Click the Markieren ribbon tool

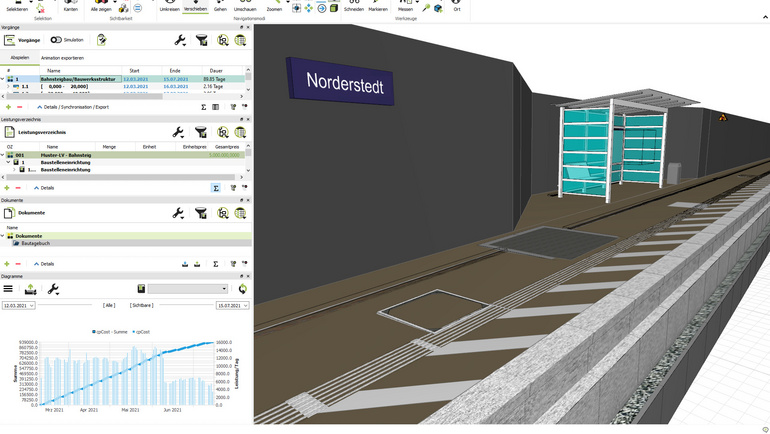pyautogui.click(x=378, y=6)
